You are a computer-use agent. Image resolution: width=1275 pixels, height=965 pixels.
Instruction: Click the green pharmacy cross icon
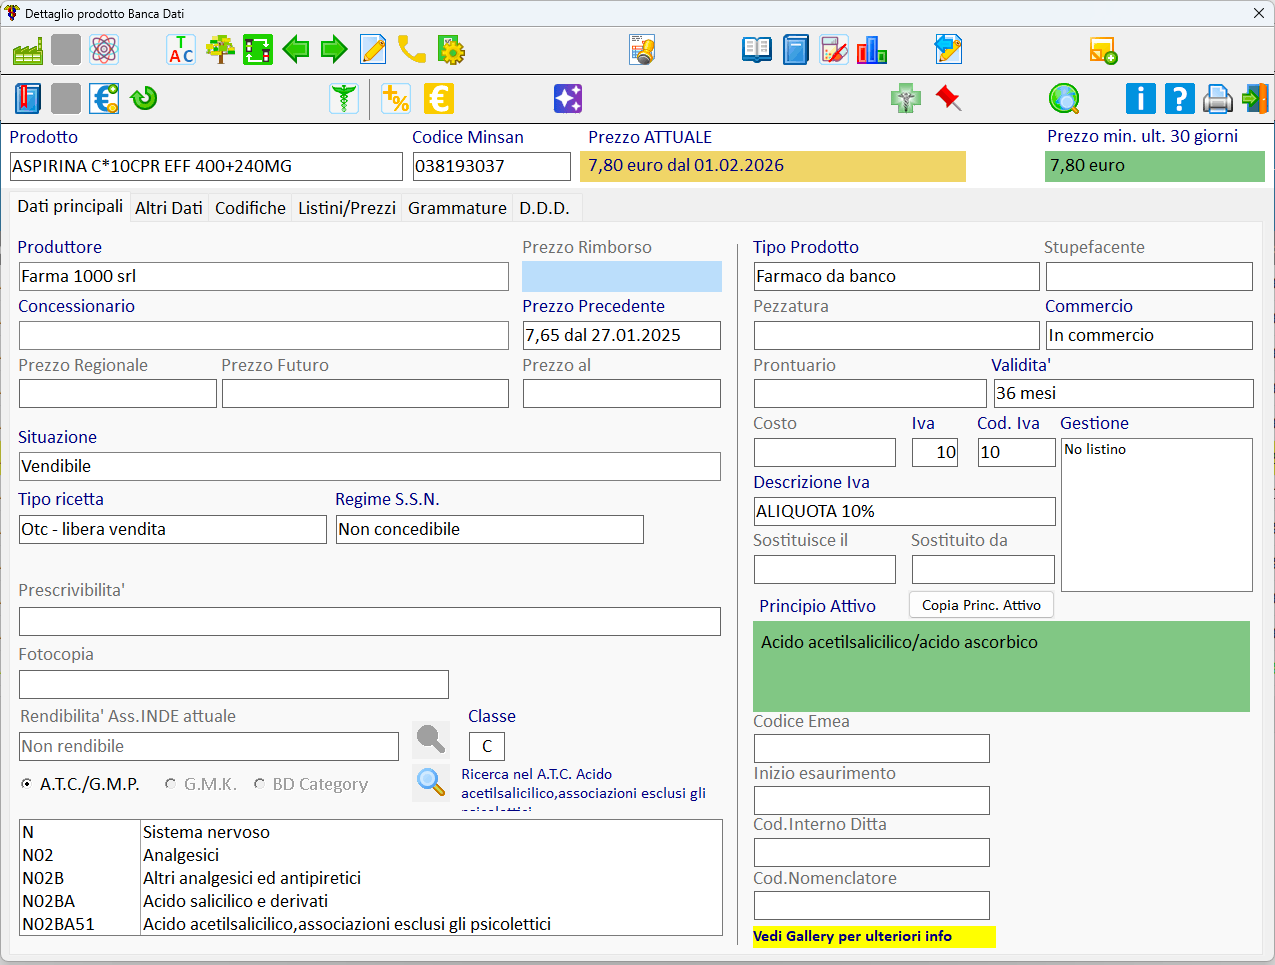[906, 98]
